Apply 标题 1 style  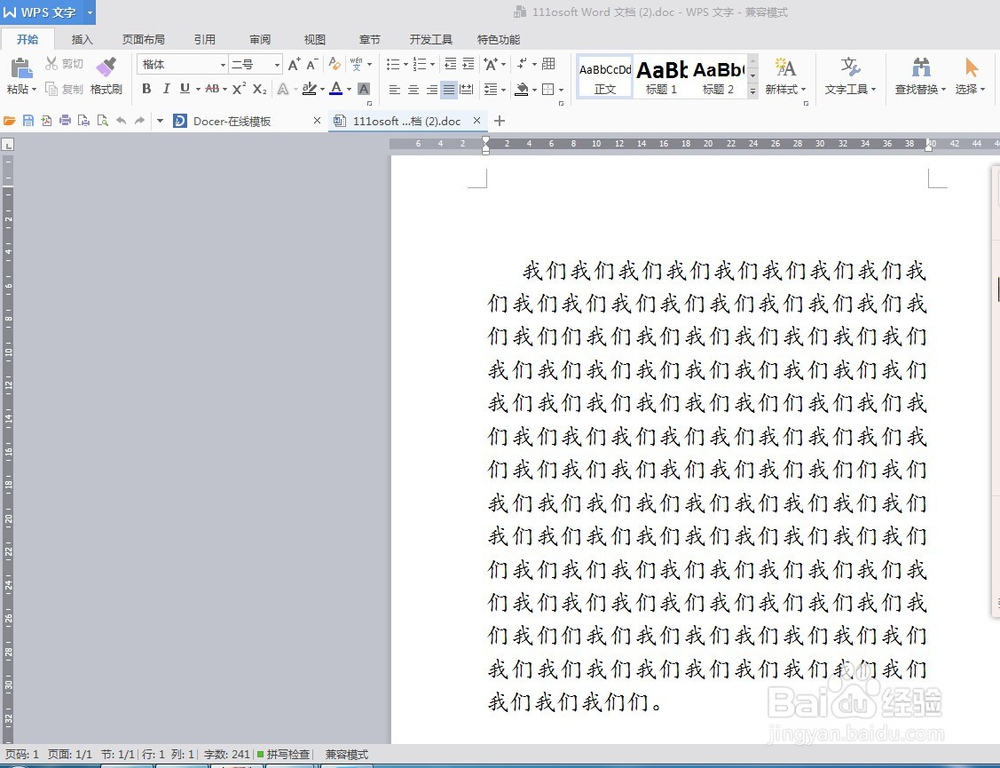tap(661, 77)
